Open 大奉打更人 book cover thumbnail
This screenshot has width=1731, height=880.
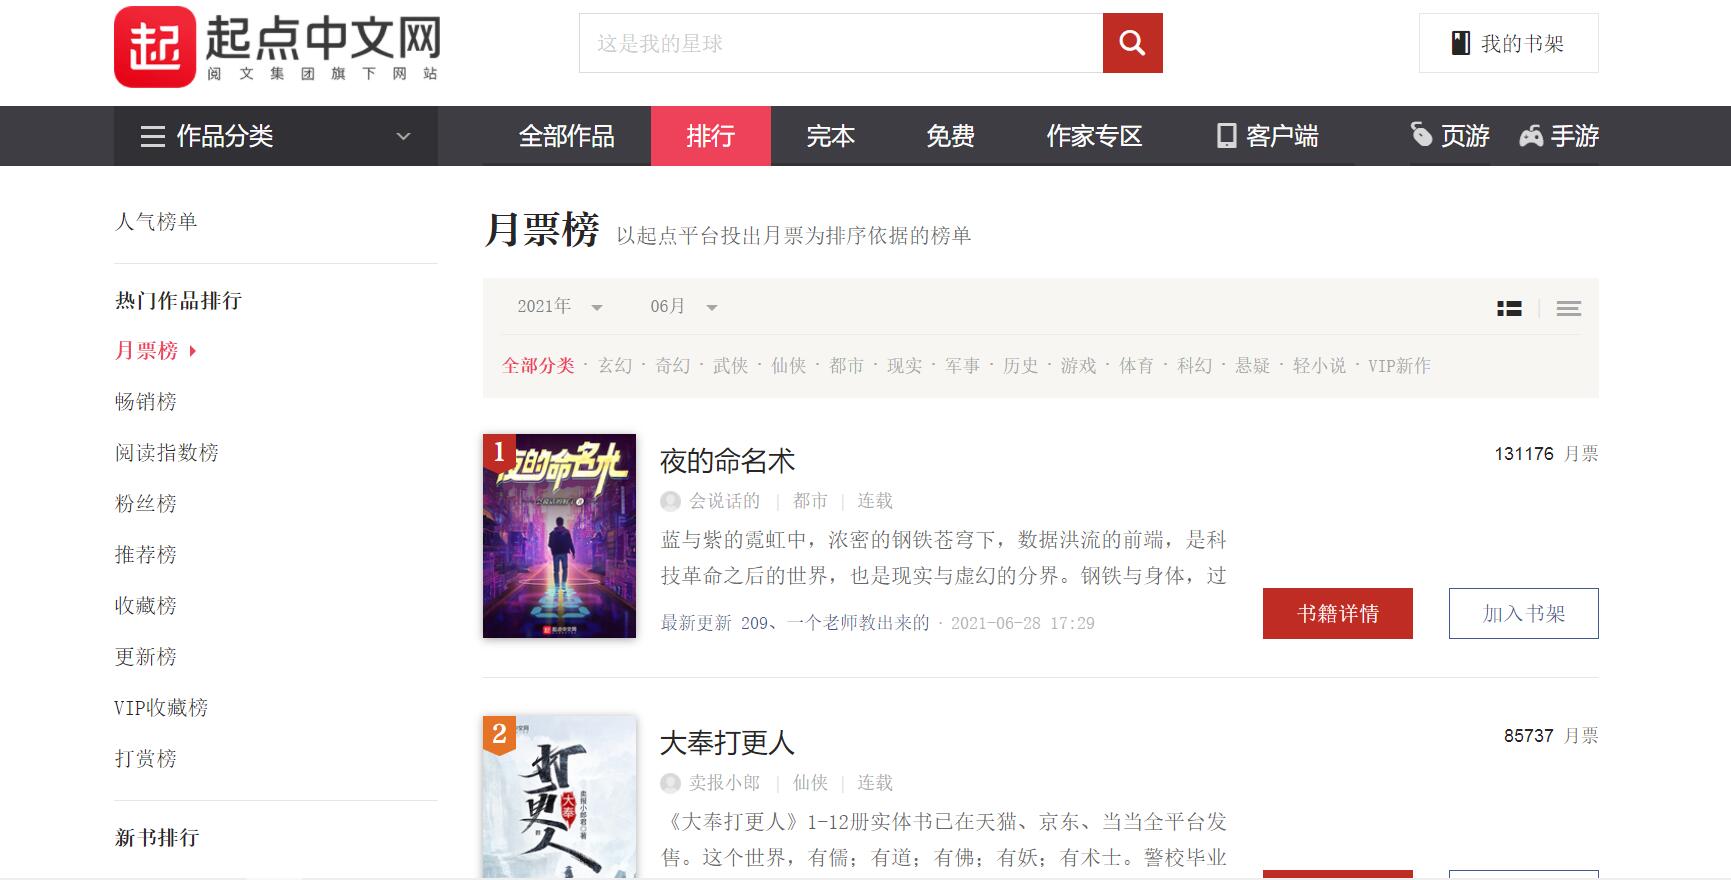tap(559, 797)
